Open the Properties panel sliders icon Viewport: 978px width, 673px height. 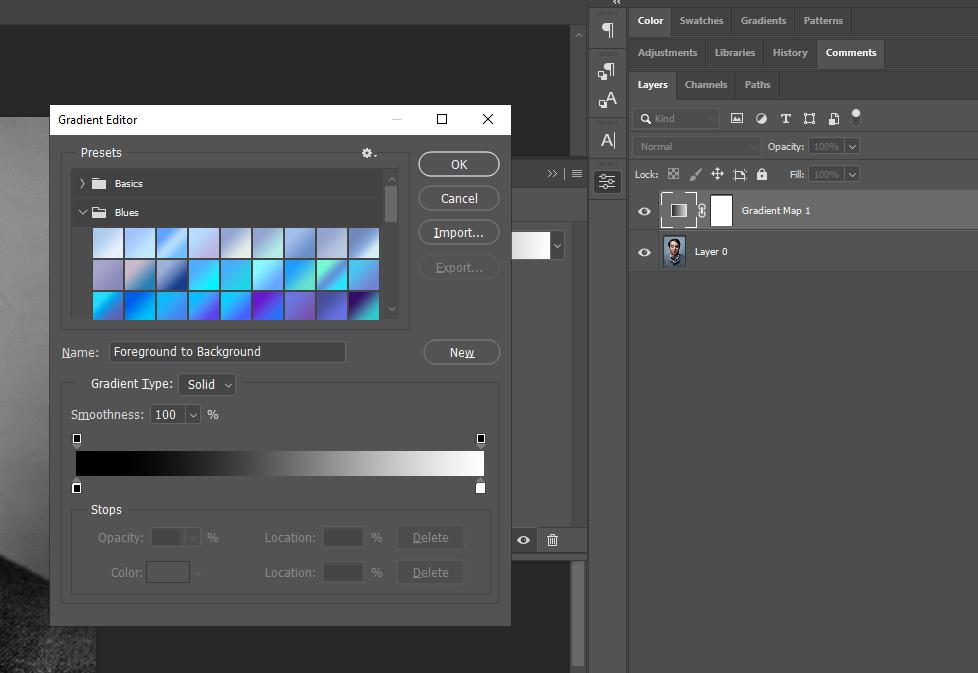coord(607,181)
